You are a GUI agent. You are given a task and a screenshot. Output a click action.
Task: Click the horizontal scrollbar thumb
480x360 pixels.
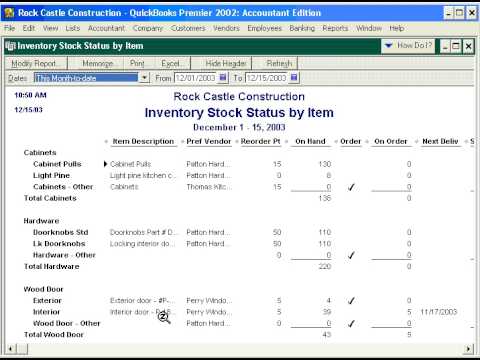pyautogui.click(x=22, y=349)
